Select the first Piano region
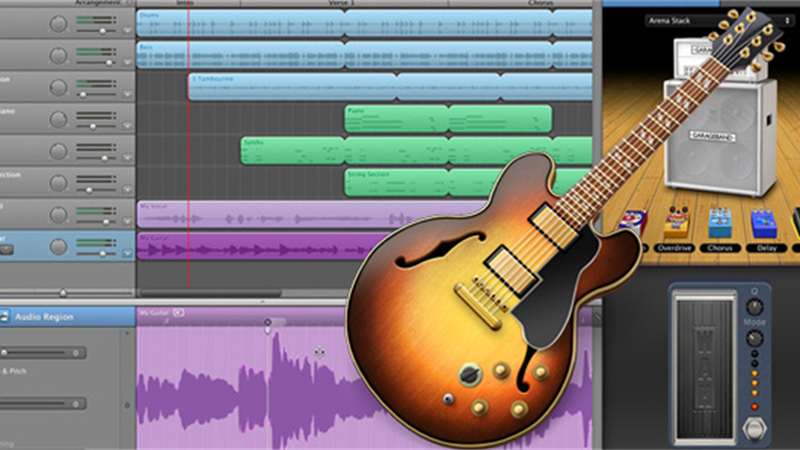Viewport: 800px width, 450px height. (396, 119)
